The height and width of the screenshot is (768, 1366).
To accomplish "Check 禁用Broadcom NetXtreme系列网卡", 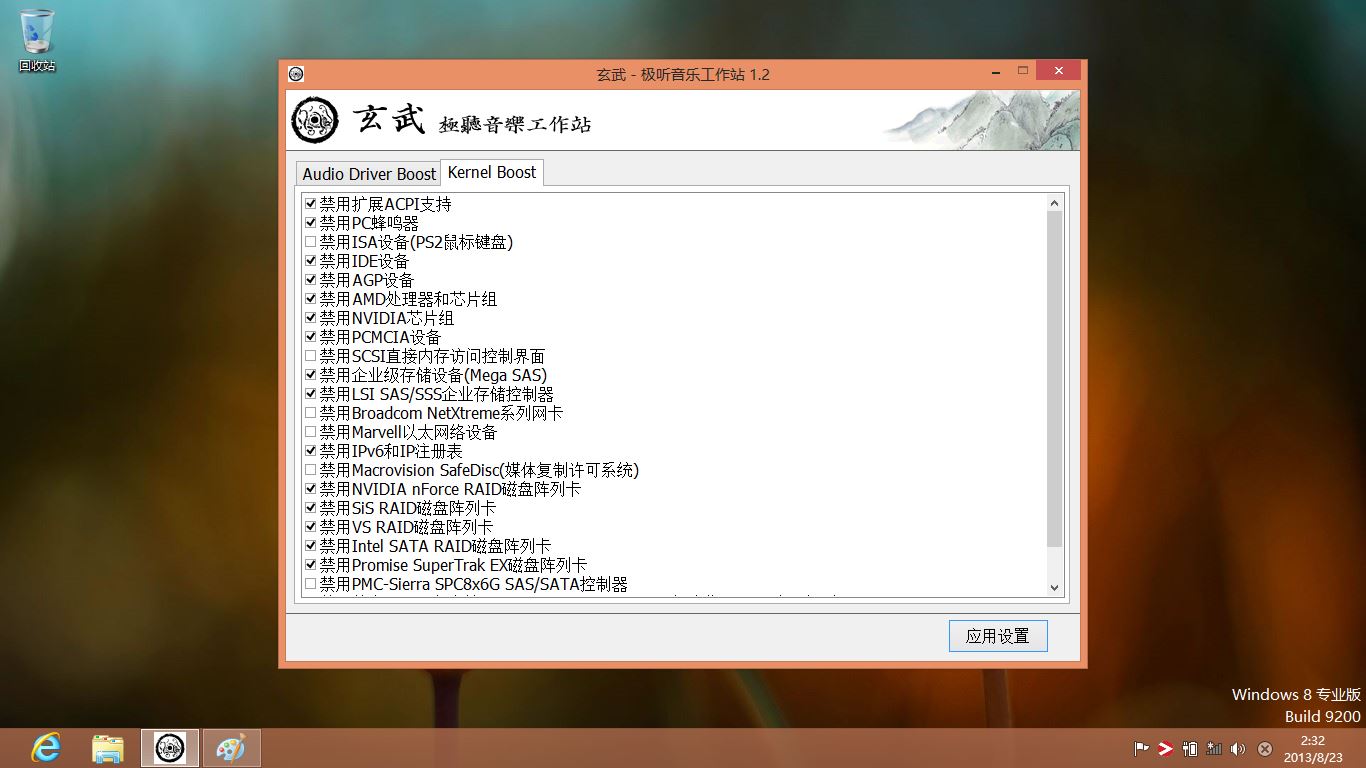I will pyautogui.click(x=311, y=413).
